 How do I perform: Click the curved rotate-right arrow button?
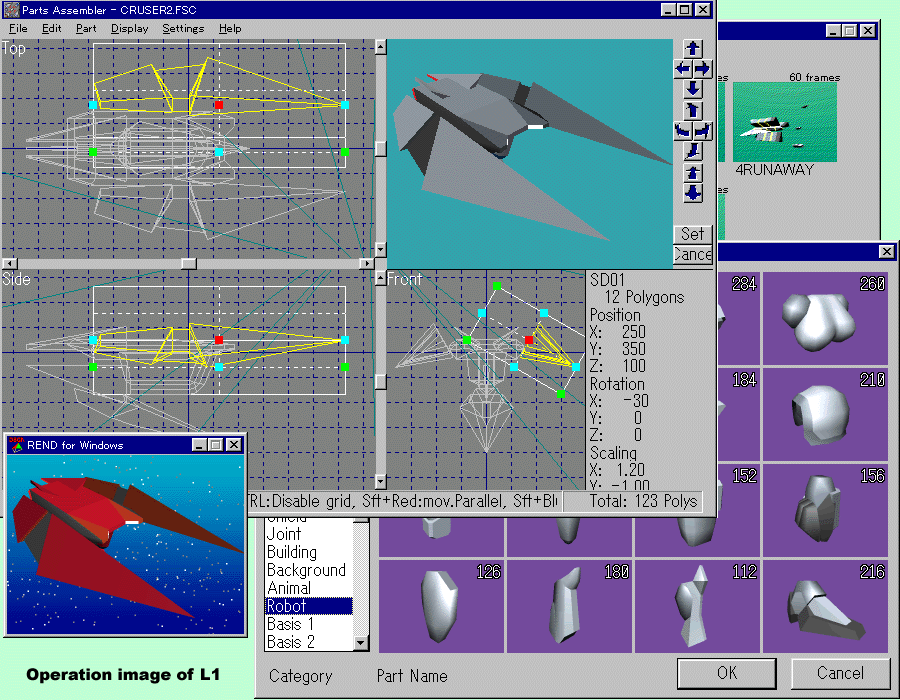click(x=703, y=130)
